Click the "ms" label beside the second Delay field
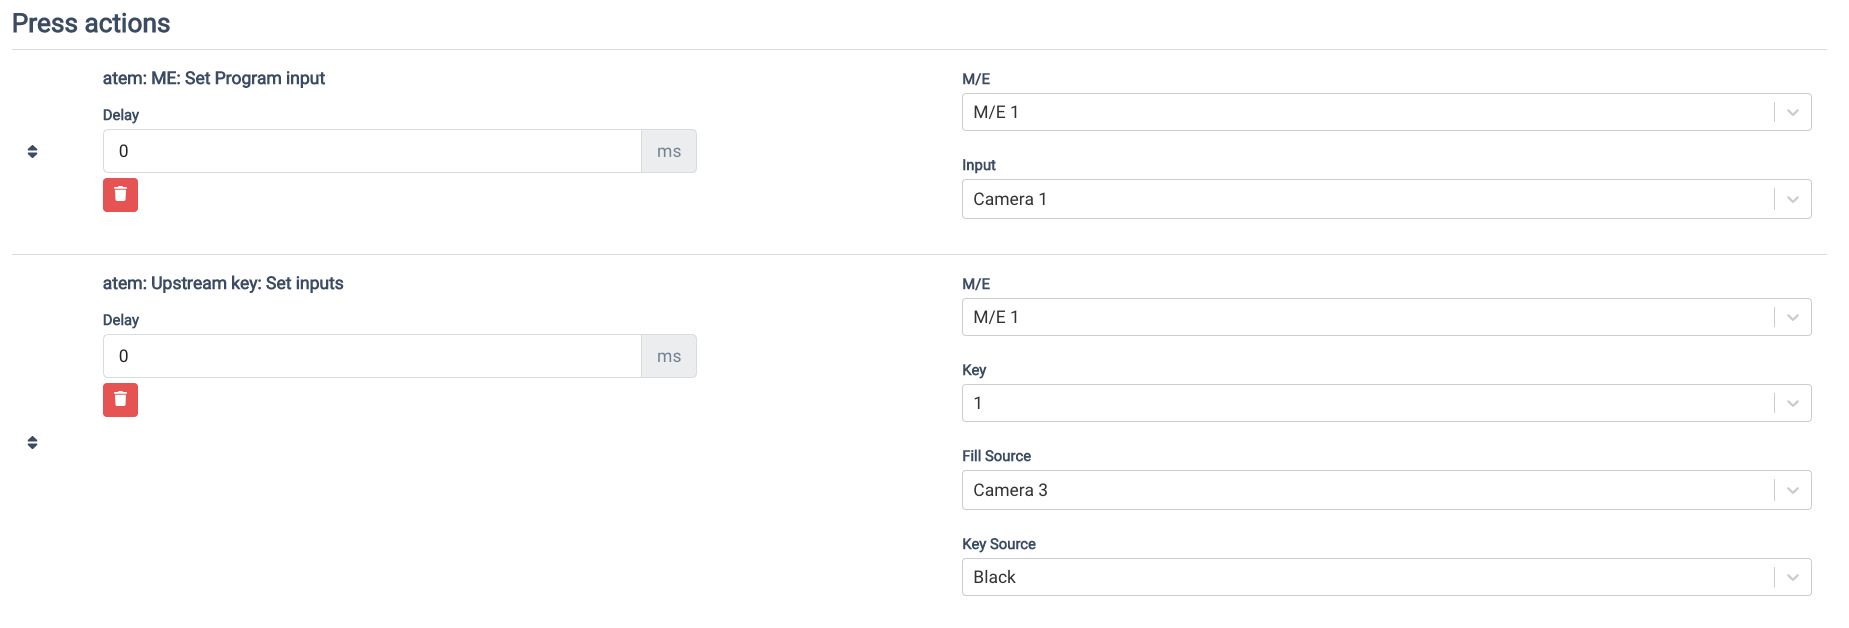This screenshot has height=628, width=1849. point(668,355)
